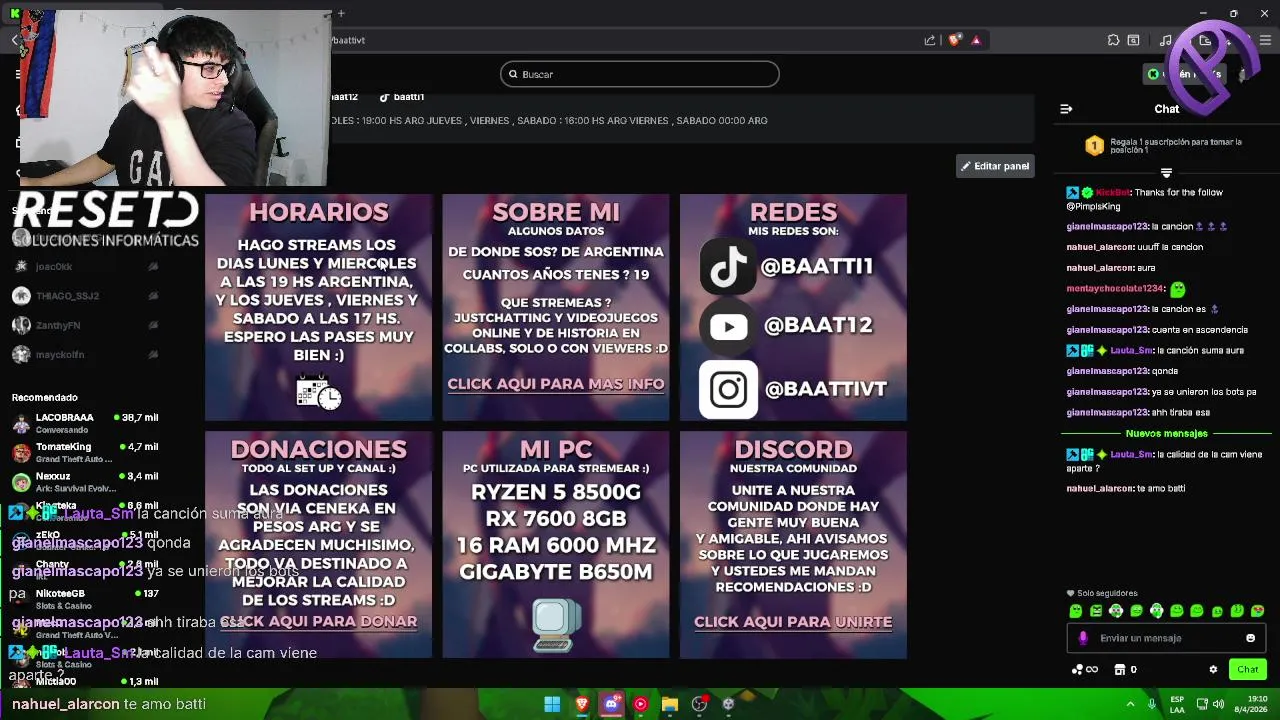Click the @BAATTI1 TikTok handle

click(816, 266)
